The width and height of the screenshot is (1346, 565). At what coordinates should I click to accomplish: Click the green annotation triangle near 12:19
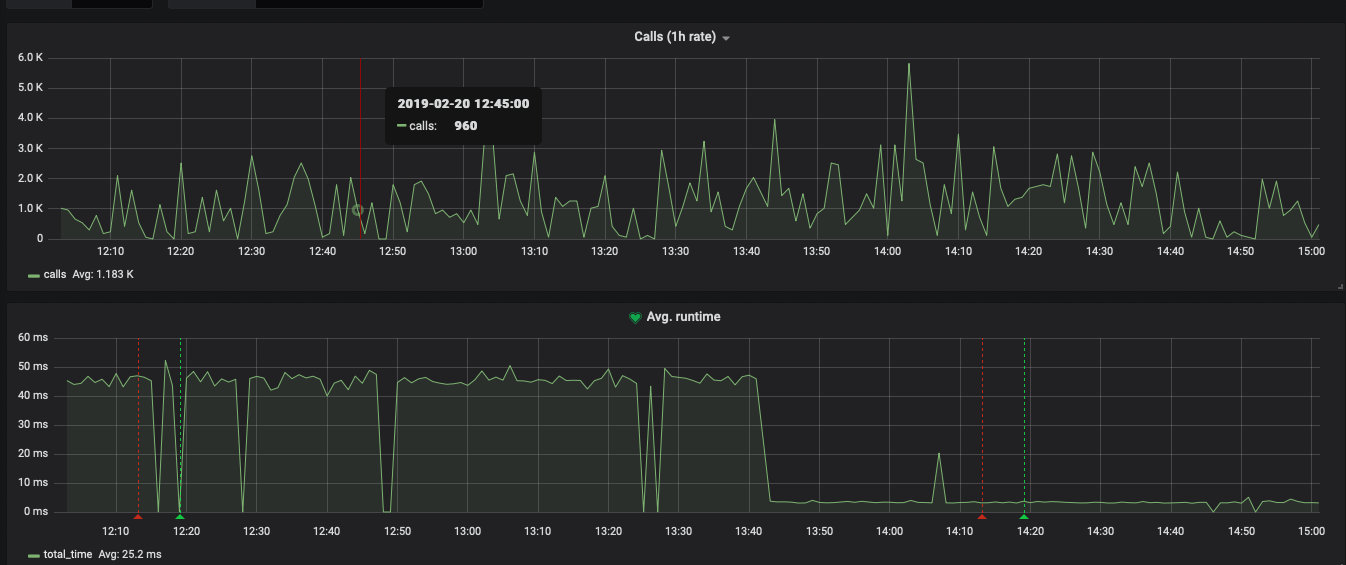pos(180,516)
